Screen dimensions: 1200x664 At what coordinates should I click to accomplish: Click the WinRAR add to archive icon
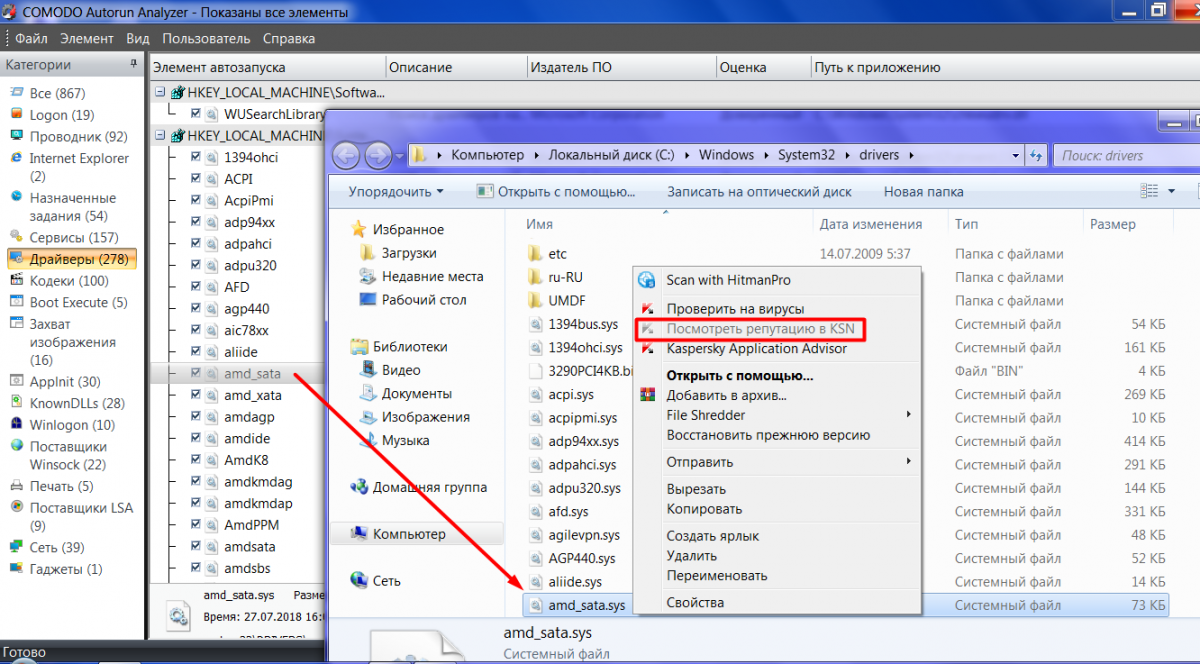click(647, 395)
